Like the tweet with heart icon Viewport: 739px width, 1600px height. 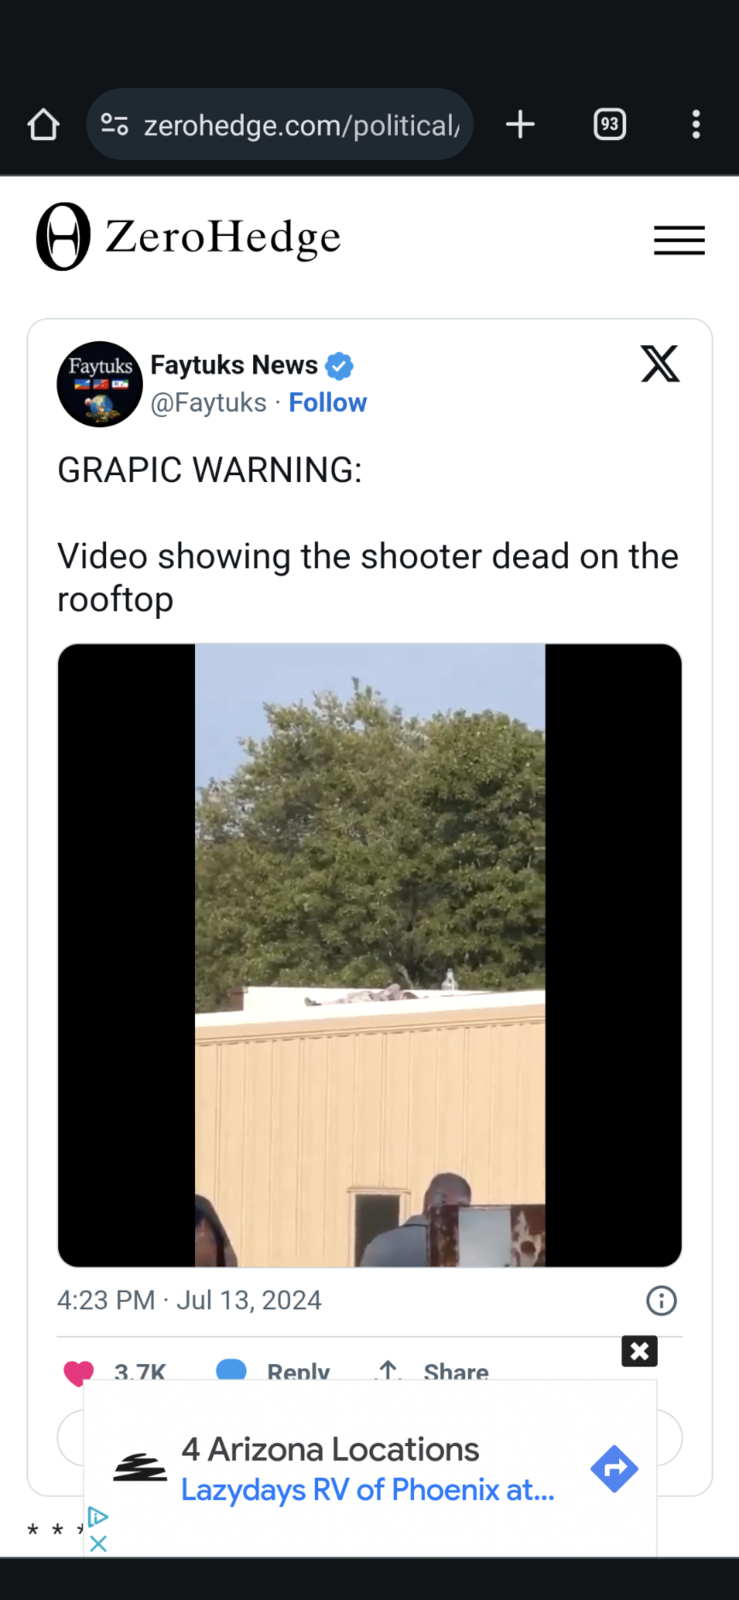[78, 1372]
